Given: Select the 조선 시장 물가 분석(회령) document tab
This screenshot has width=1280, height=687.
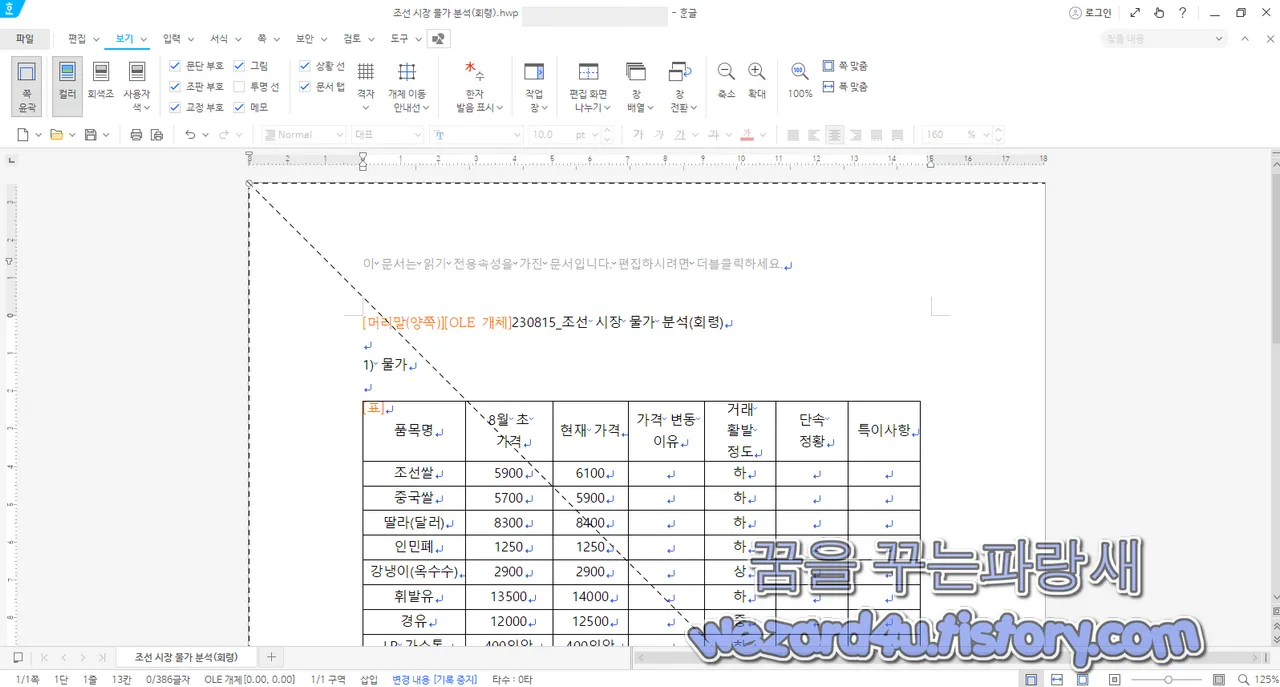Looking at the screenshot, I should [x=186, y=657].
